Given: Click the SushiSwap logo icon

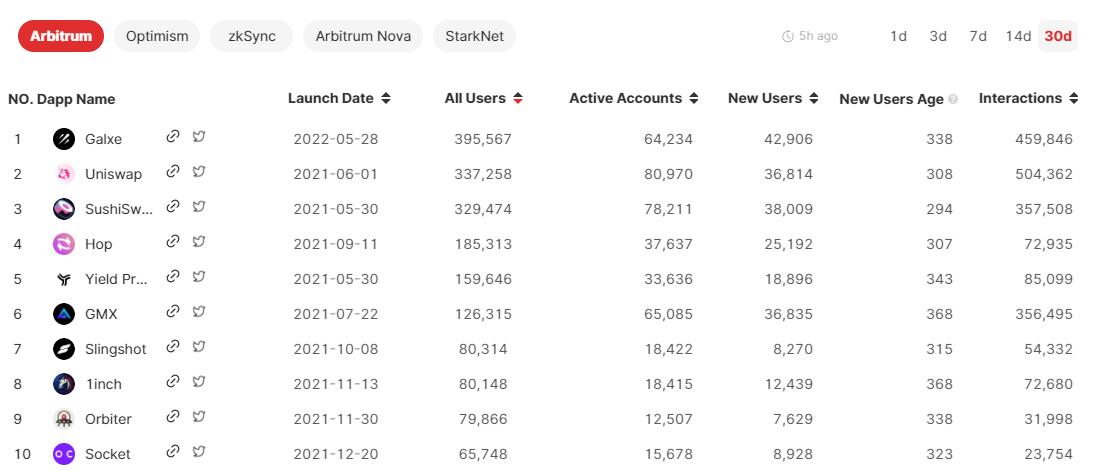Looking at the screenshot, I should [64, 209].
